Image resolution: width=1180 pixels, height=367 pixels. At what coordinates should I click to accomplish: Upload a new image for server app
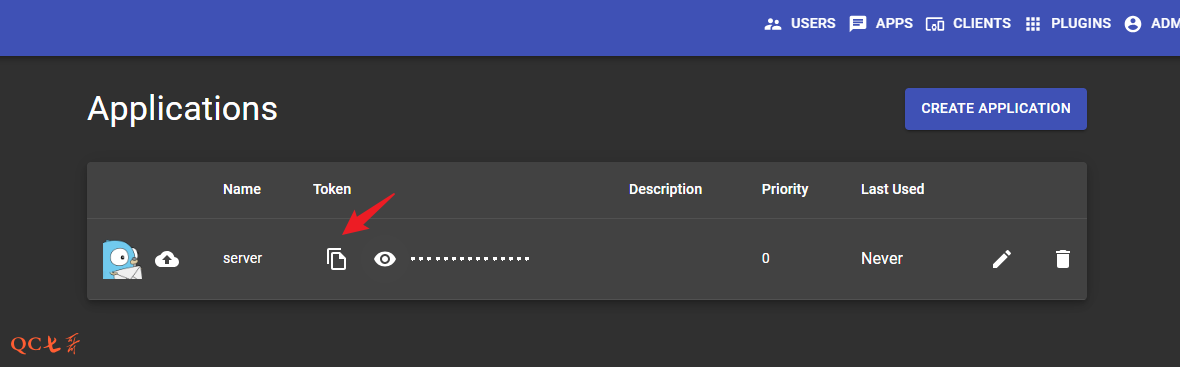pyautogui.click(x=167, y=259)
